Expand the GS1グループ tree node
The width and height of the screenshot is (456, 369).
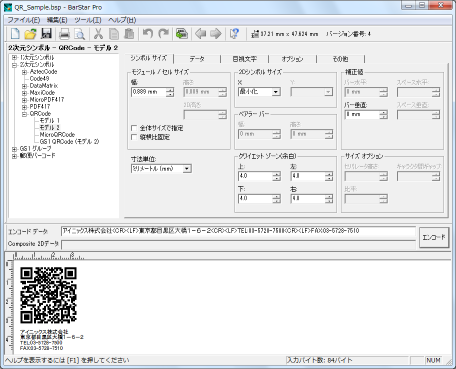(14, 149)
